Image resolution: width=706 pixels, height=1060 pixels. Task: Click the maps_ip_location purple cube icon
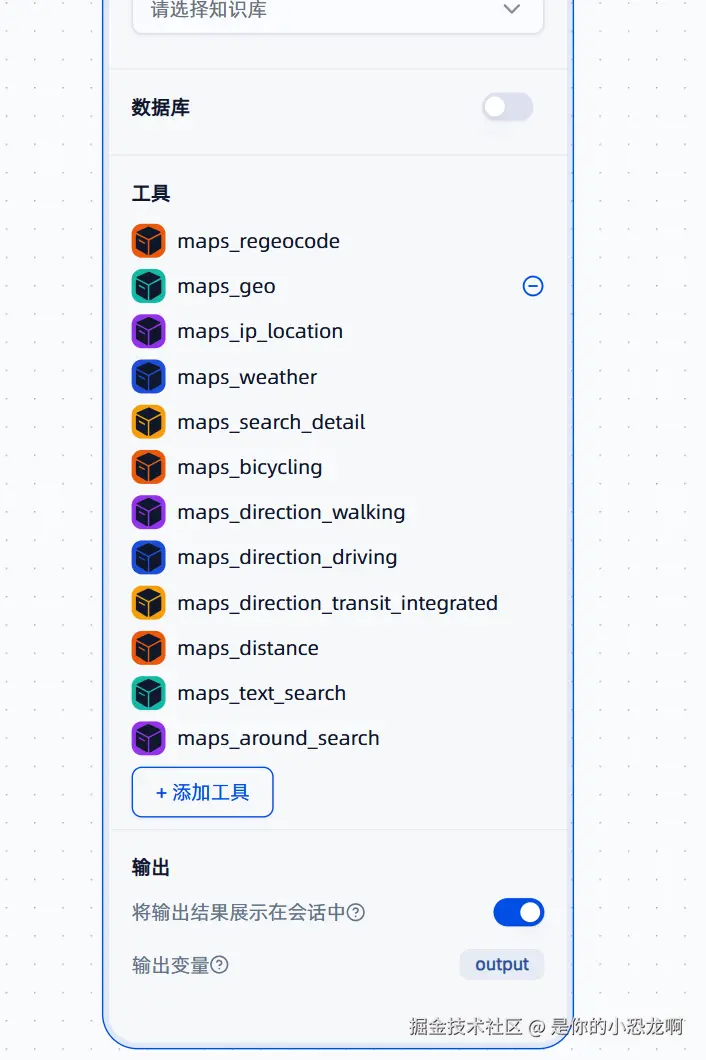coord(148,331)
